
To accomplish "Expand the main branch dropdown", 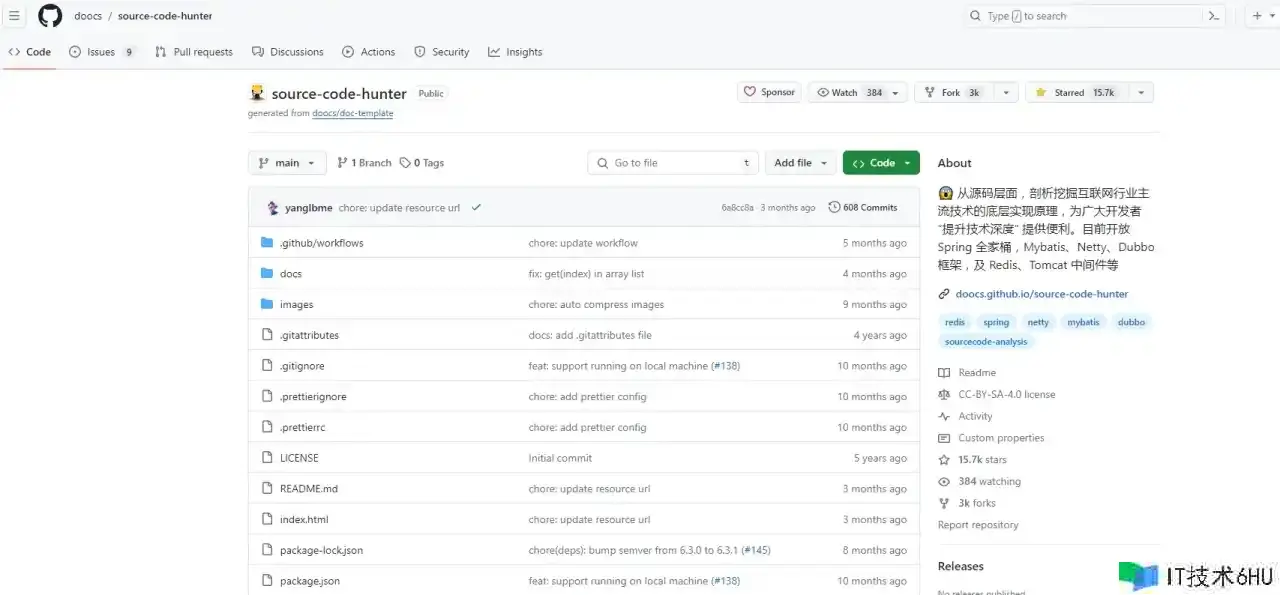I will [287, 163].
